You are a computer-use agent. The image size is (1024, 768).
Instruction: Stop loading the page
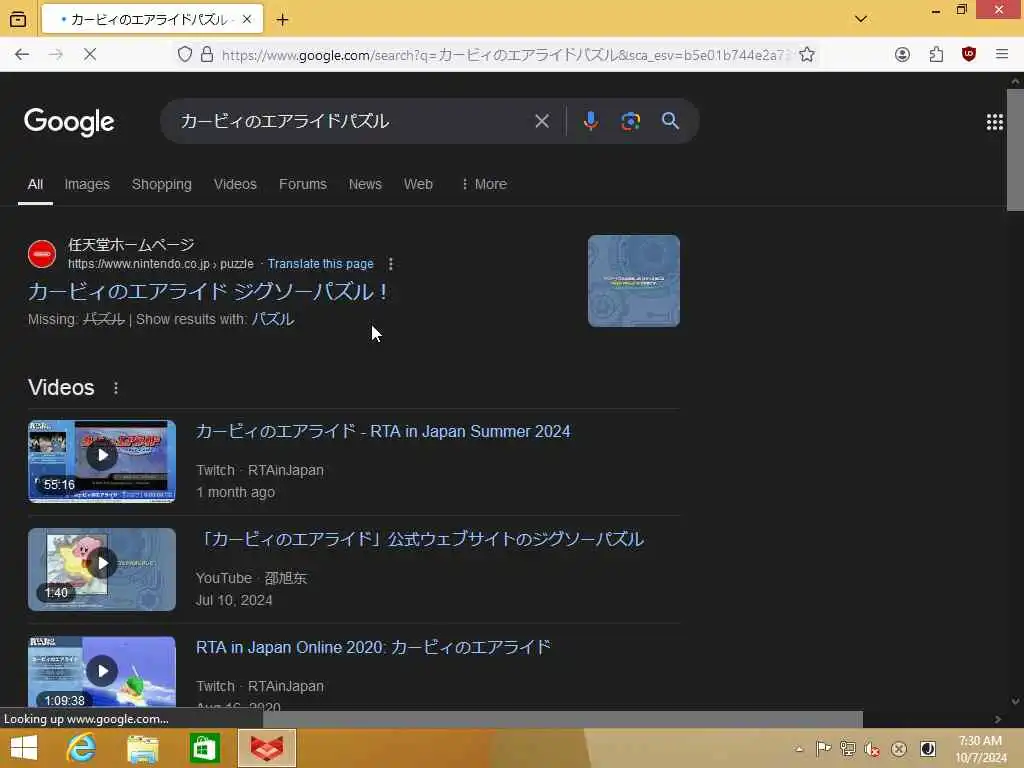click(90, 54)
